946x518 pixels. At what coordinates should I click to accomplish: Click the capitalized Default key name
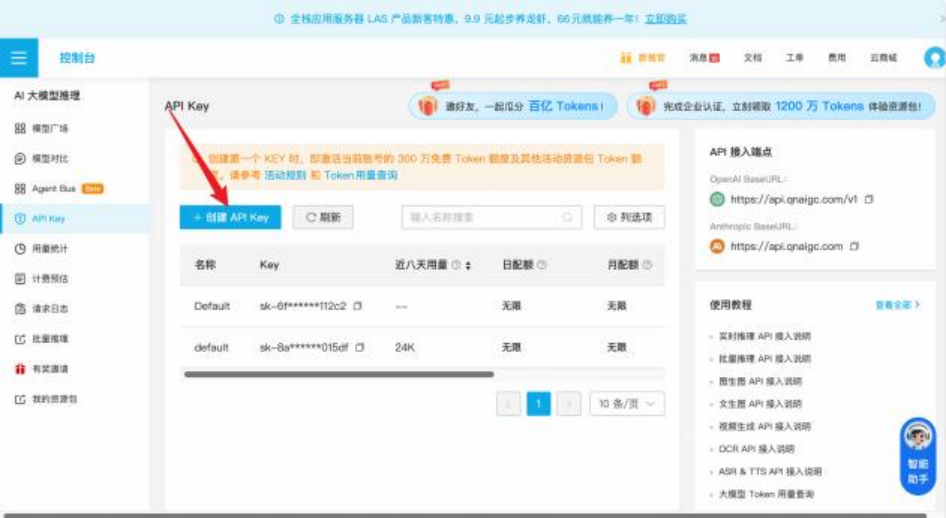[x=212, y=306]
